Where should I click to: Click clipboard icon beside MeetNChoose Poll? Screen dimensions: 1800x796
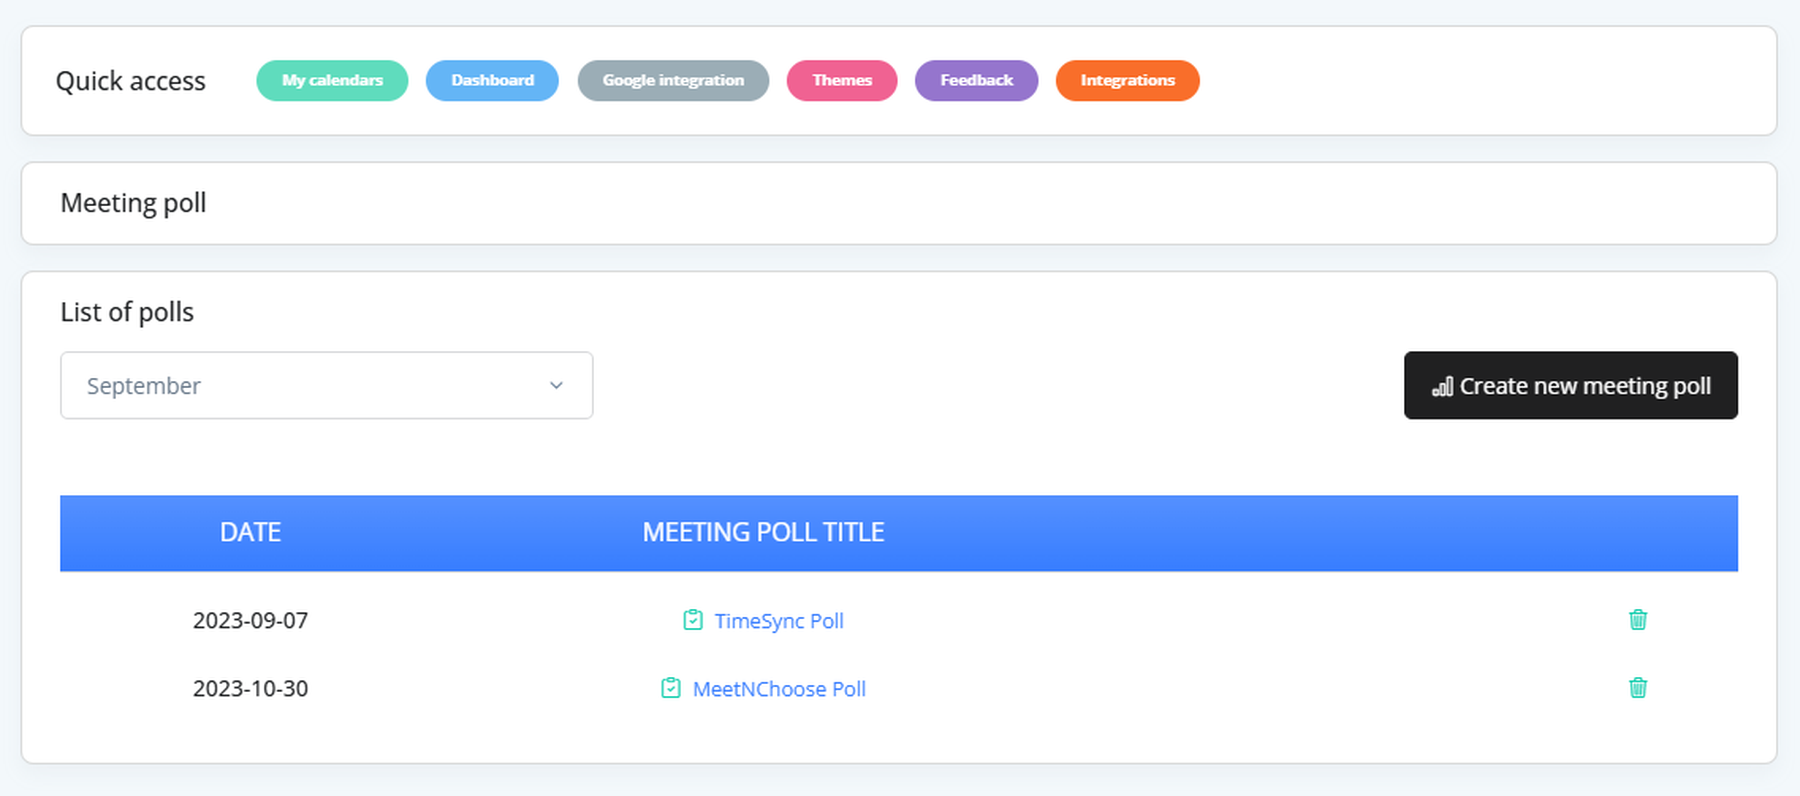tap(671, 688)
